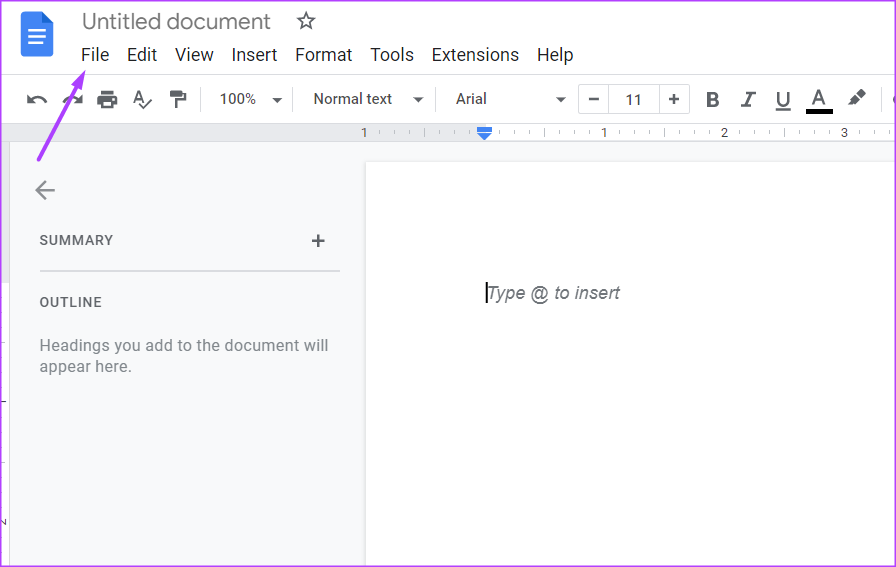Add a summary with plus icon
The image size is (896, 567).
[x=318, y=241]
